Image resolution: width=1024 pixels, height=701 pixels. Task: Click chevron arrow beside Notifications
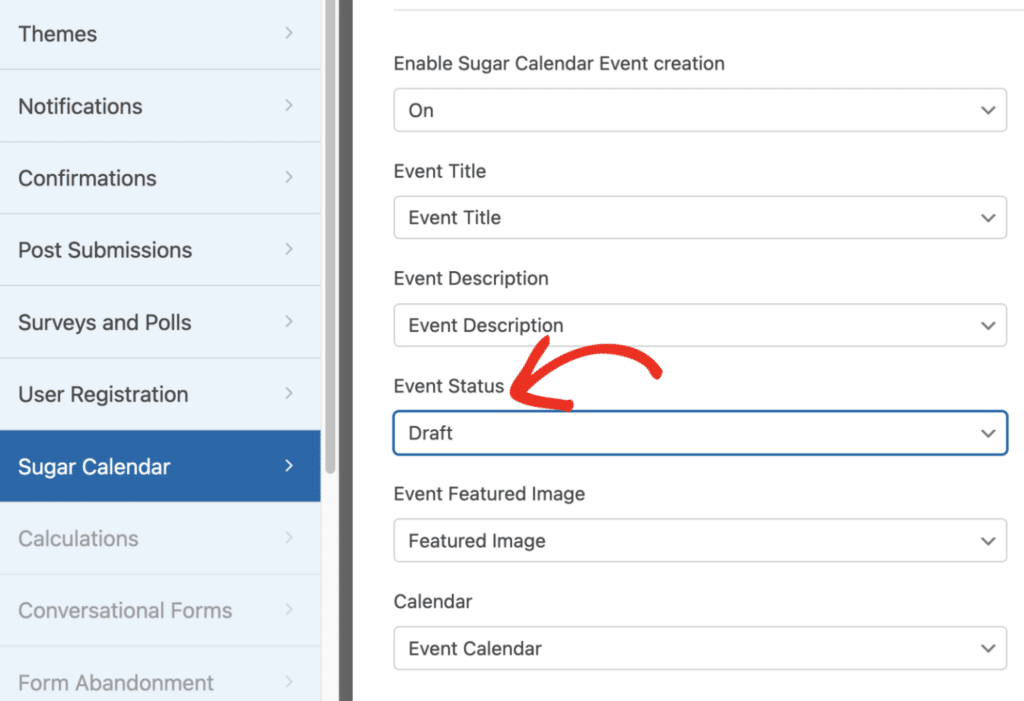coord(289,105)
